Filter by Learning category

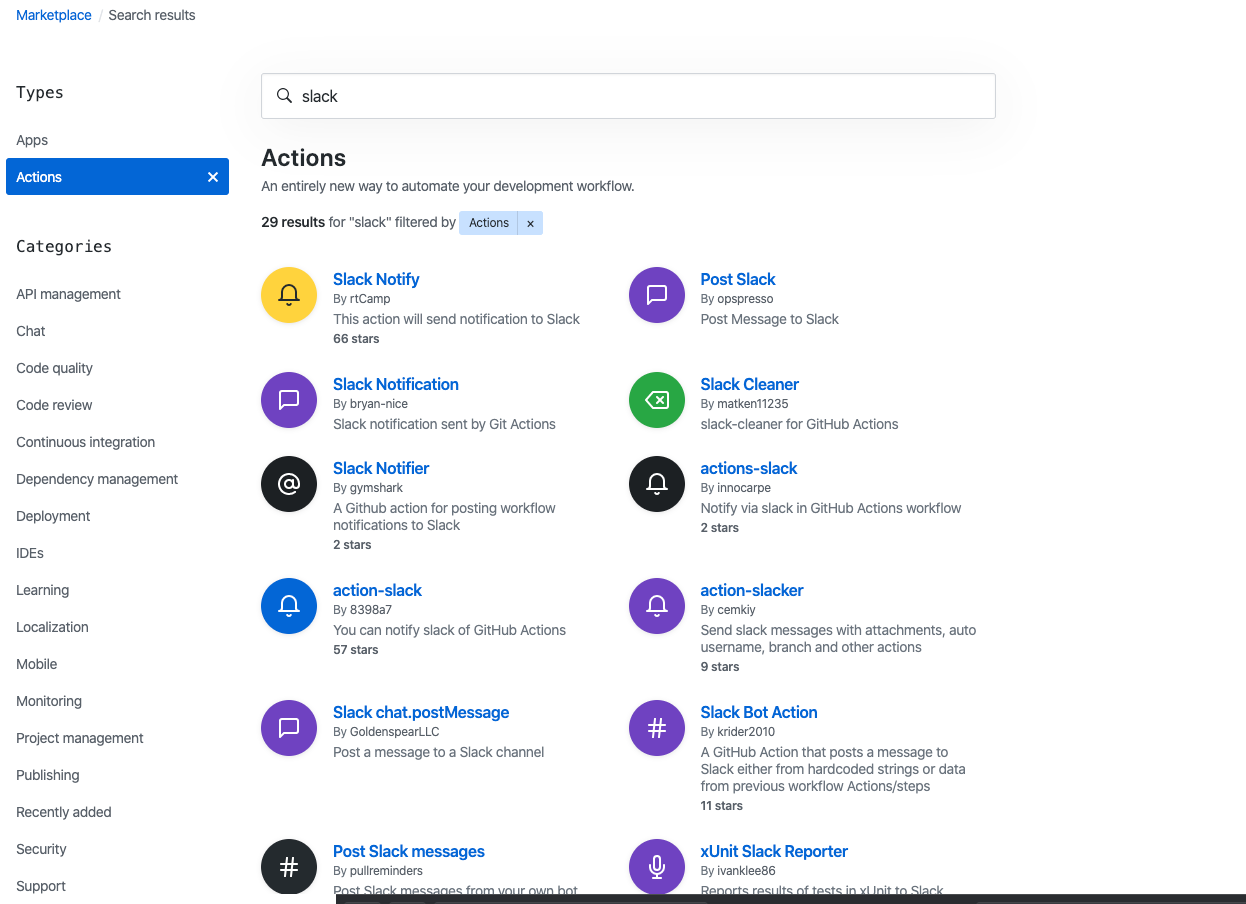coord(42,590)
